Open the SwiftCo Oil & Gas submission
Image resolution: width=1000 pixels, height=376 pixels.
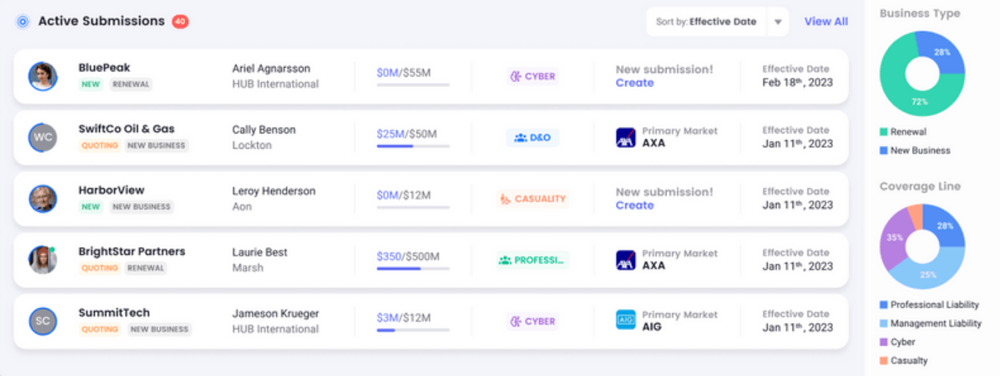tap(126, 129)
